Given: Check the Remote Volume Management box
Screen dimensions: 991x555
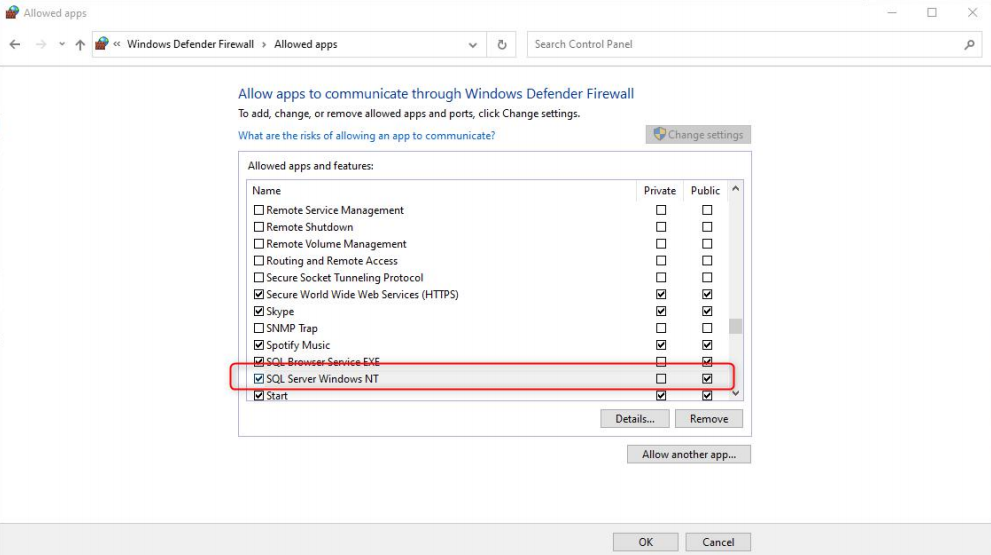Looking at the screenshot, I should (x=258, y=244).
